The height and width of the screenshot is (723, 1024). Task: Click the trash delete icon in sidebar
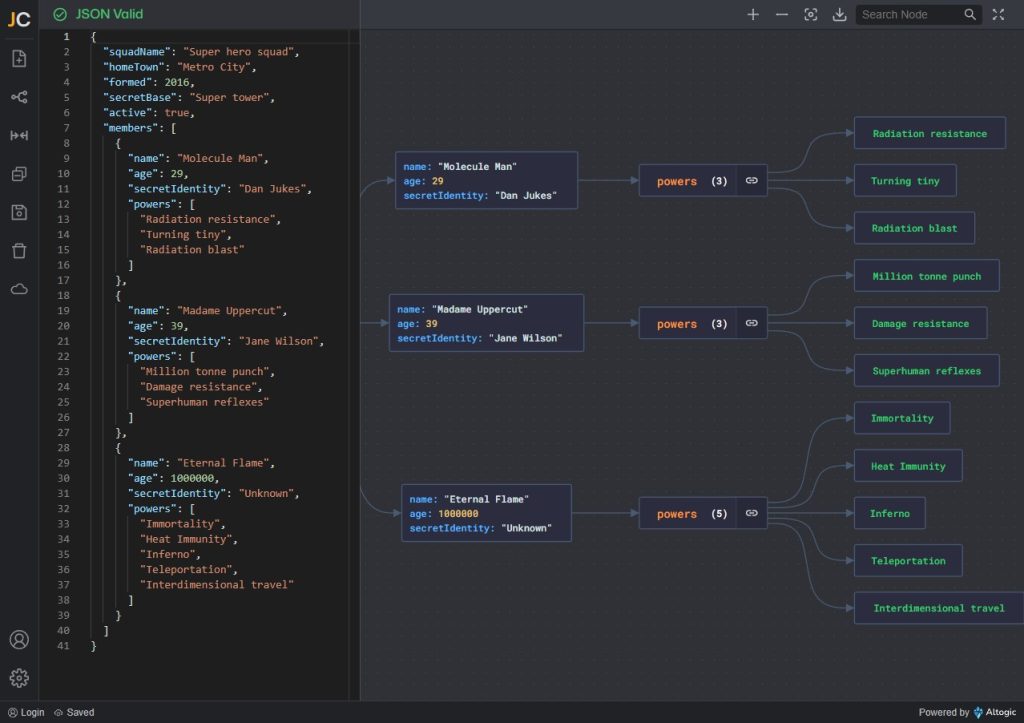[x=19, y=251]
